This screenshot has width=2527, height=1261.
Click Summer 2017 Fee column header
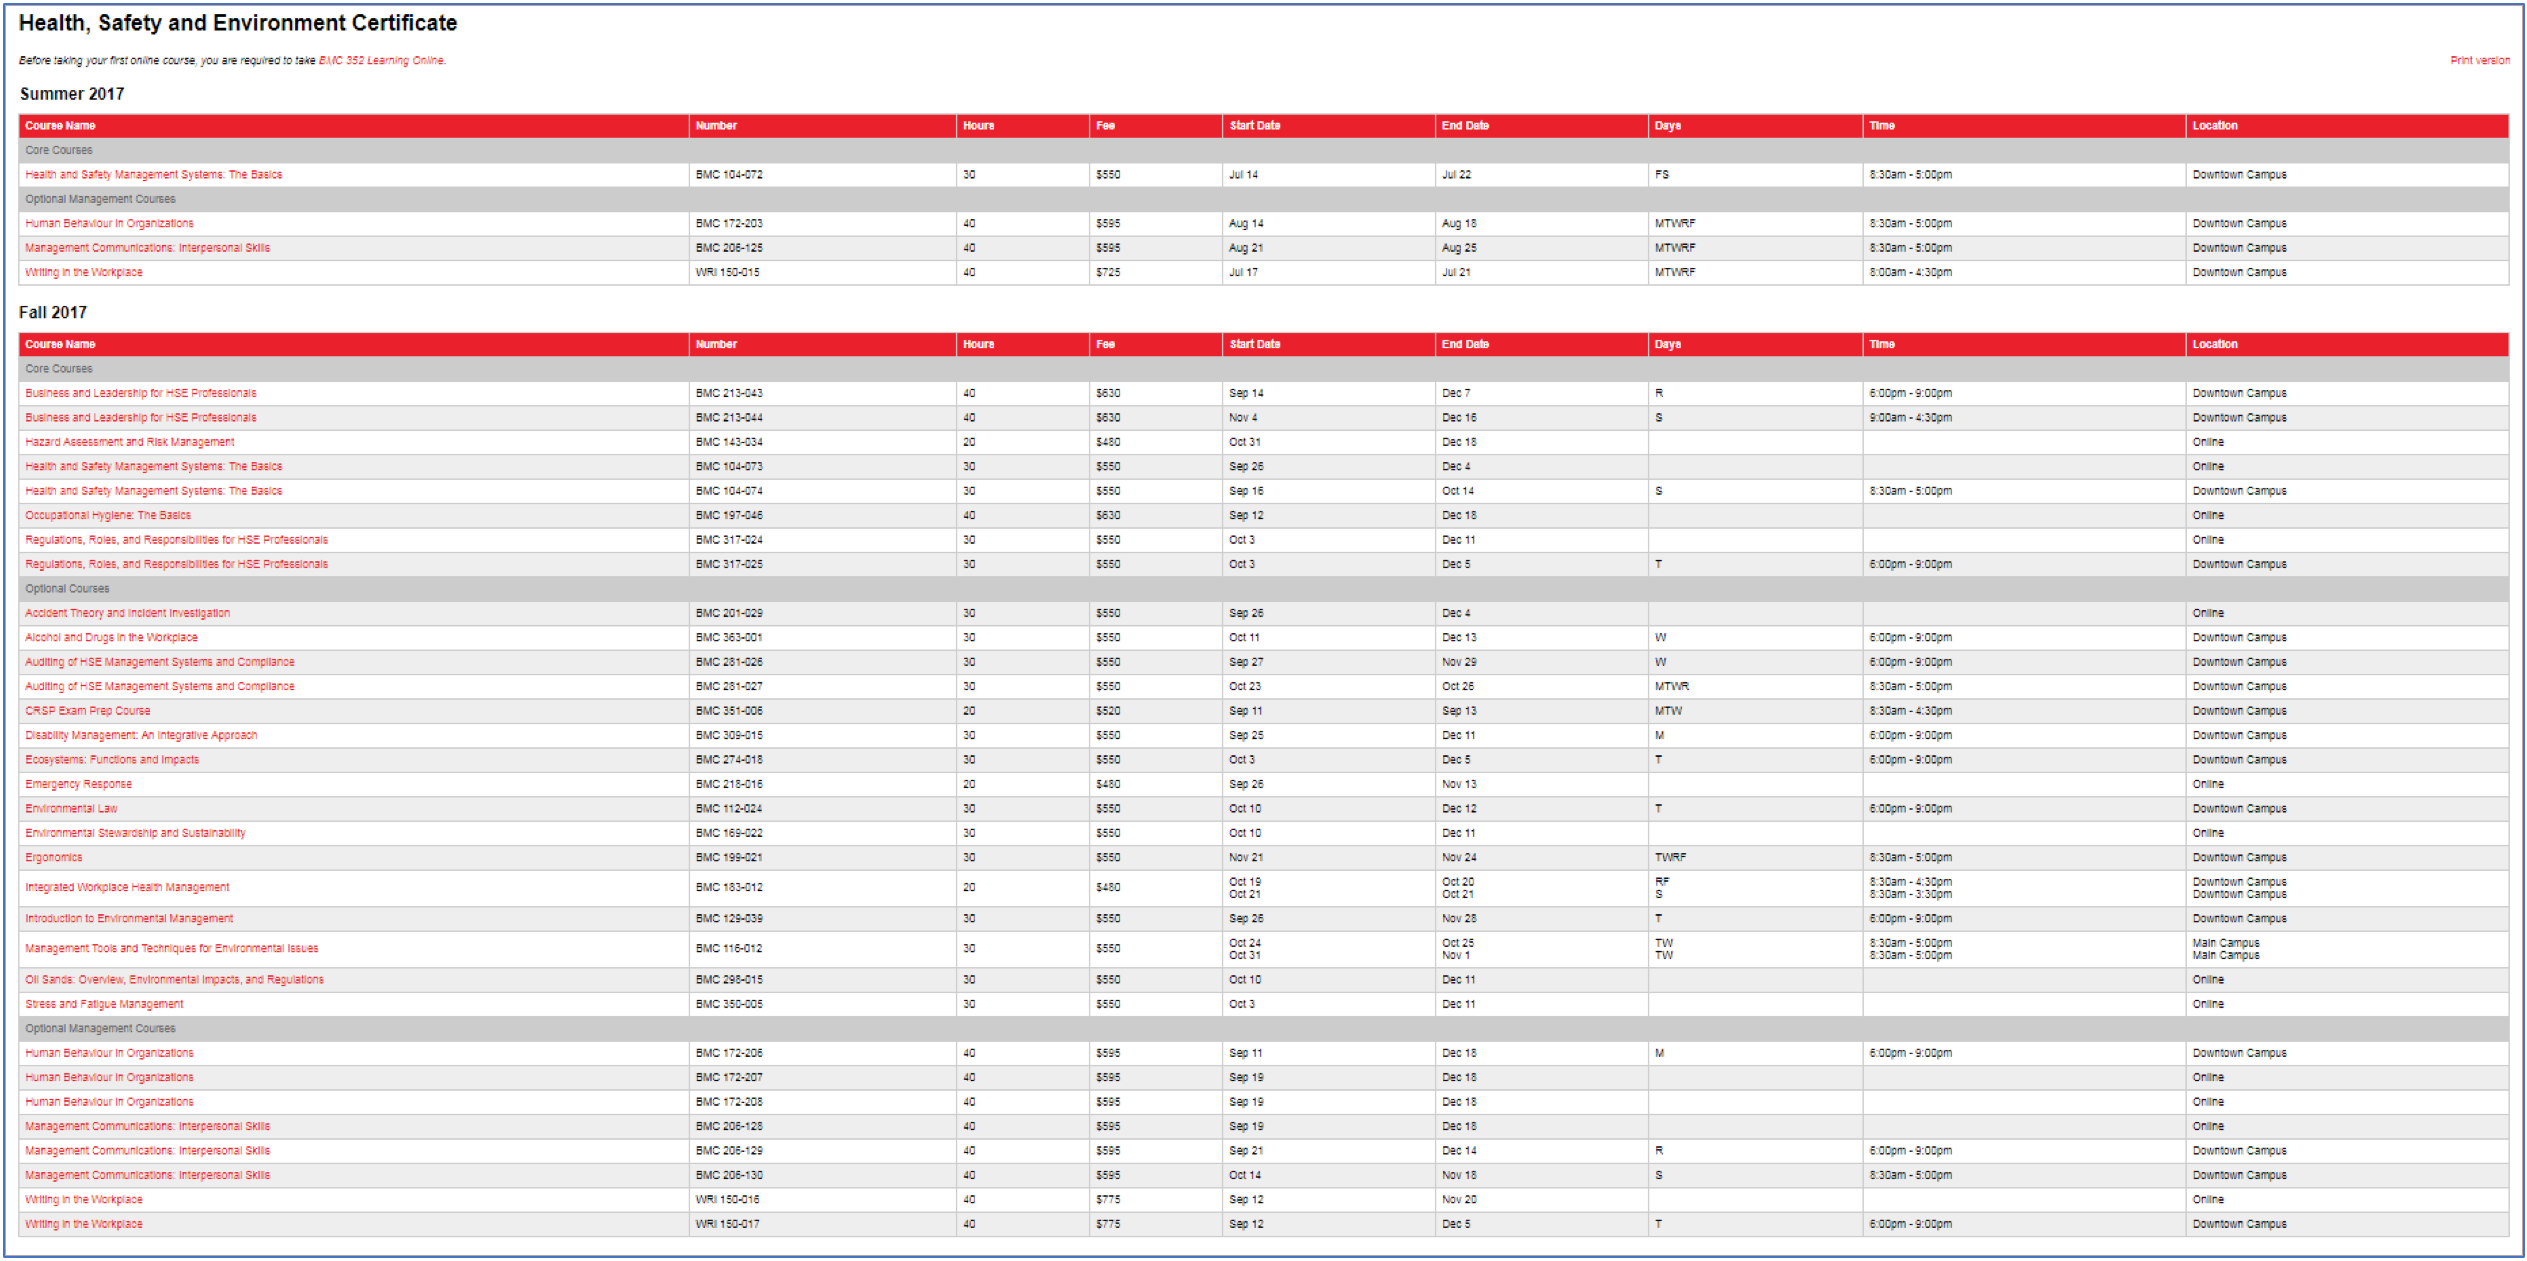pyautogui.click(x=1104, y=126)
